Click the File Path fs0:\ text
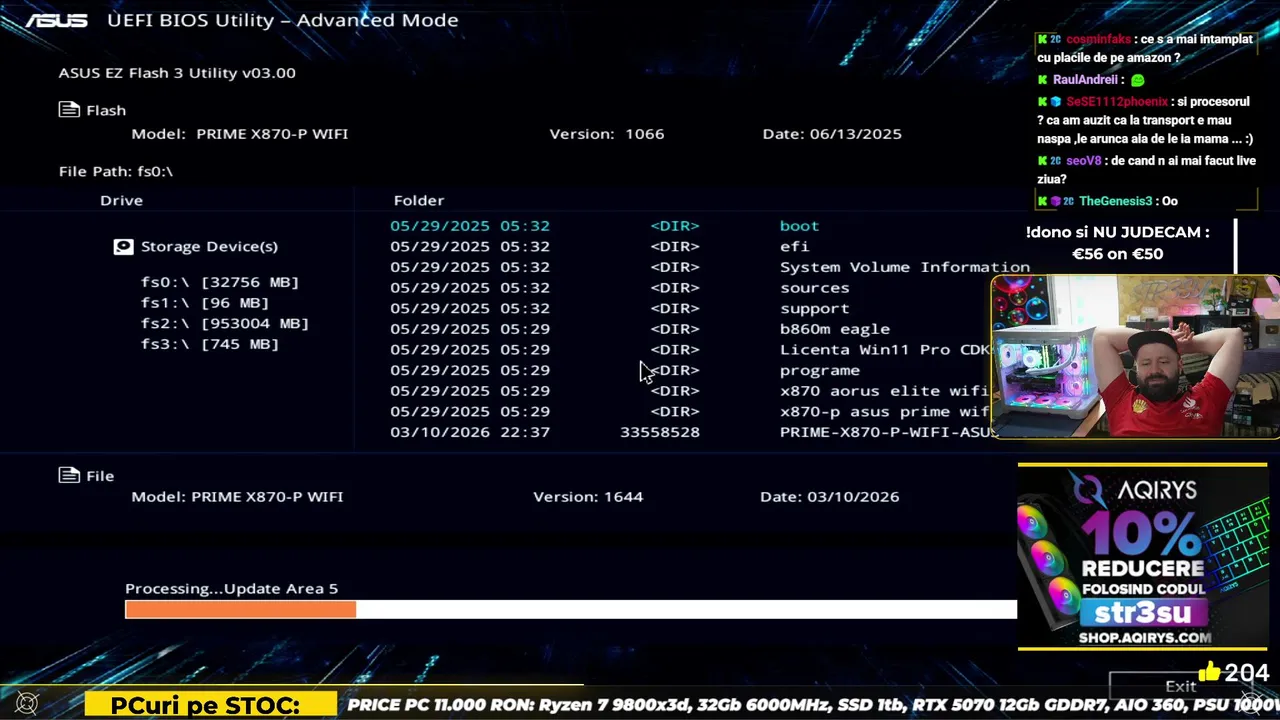The image size is (1280, 720). (116, 171)
